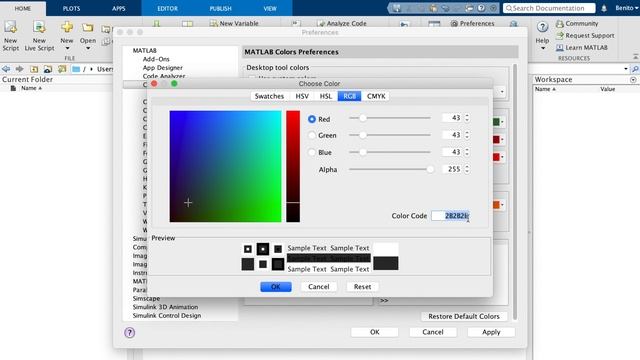
Task: Click the Preferences help question icon
Action: click(129, 333)
